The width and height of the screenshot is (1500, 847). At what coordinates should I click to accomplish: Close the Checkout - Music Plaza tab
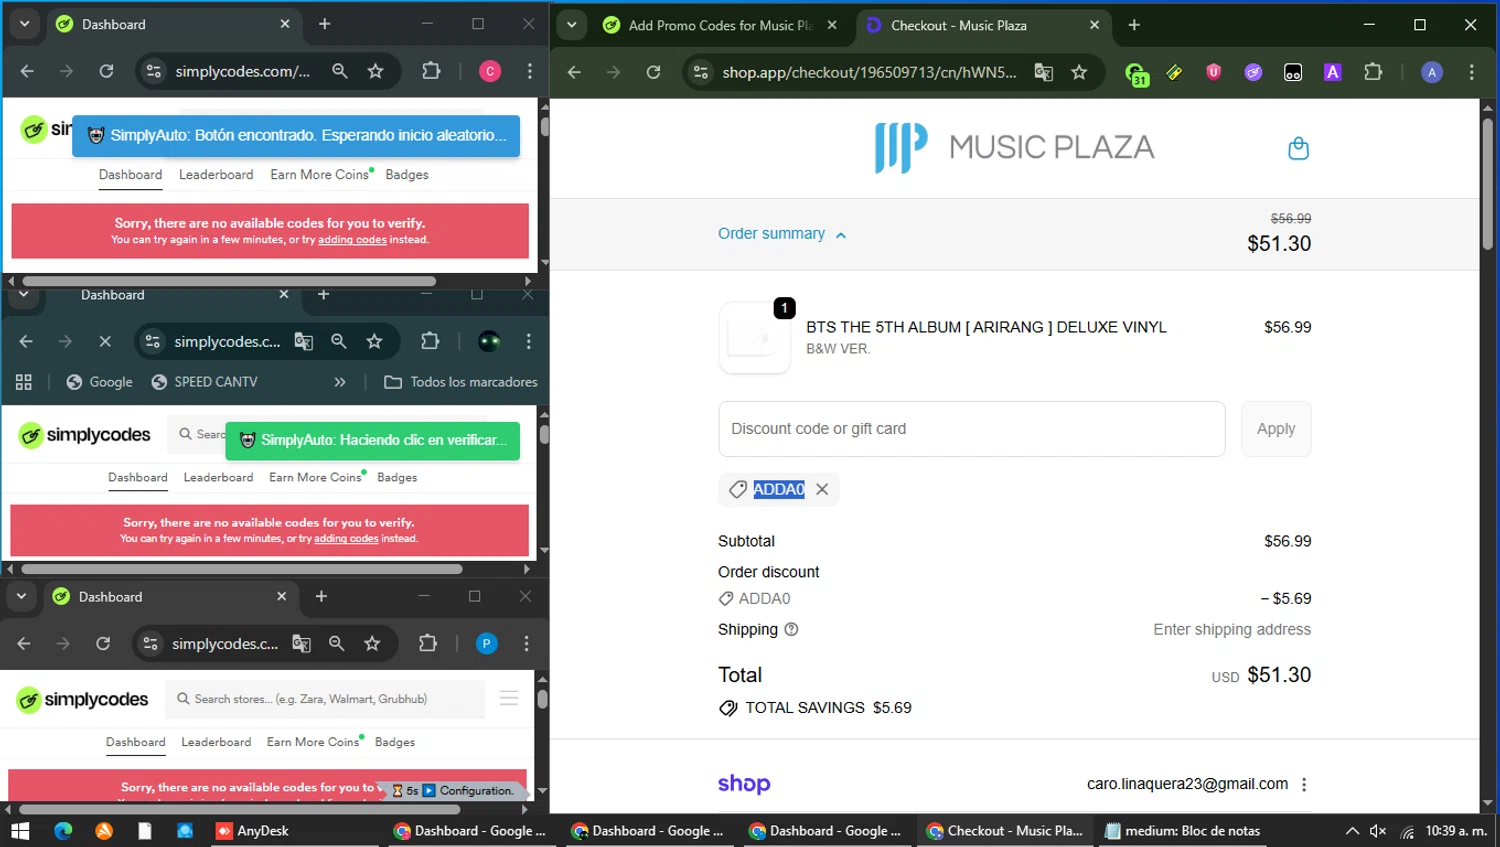[x=1094, y=25]
